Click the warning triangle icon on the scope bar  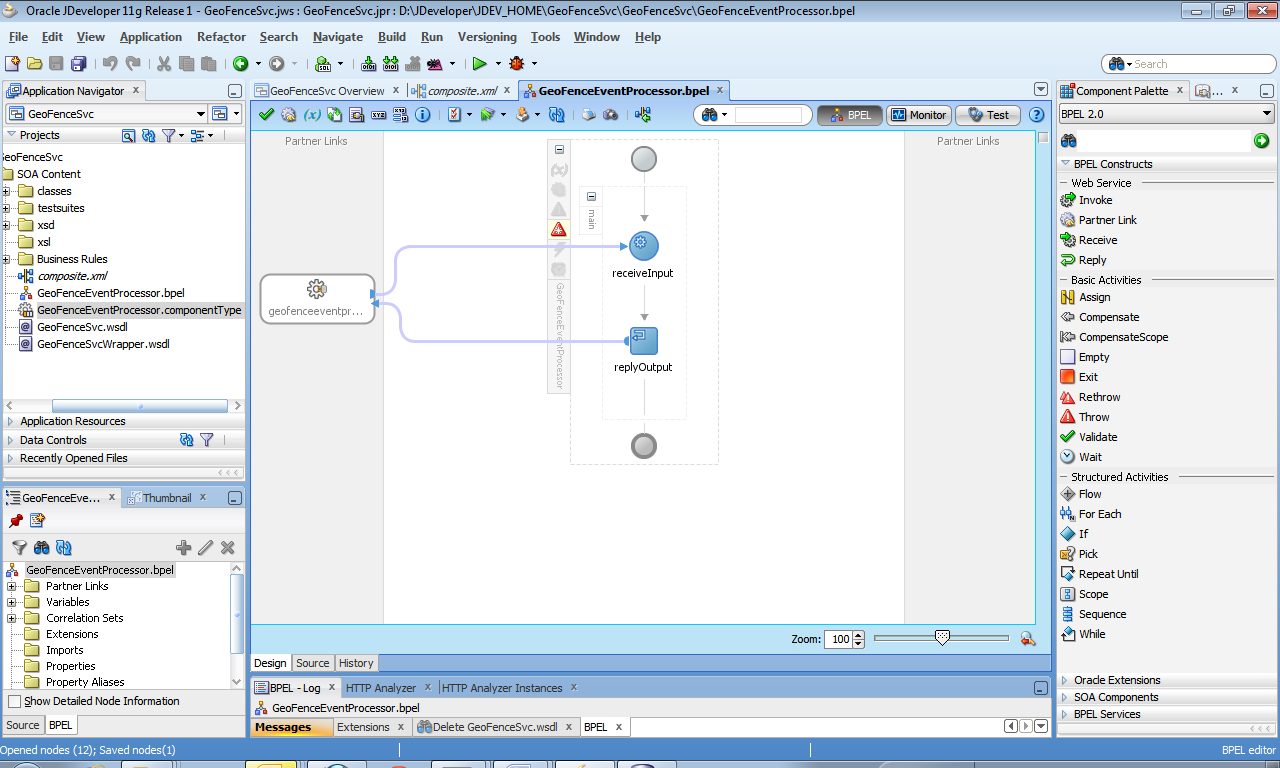click(558, 229)
